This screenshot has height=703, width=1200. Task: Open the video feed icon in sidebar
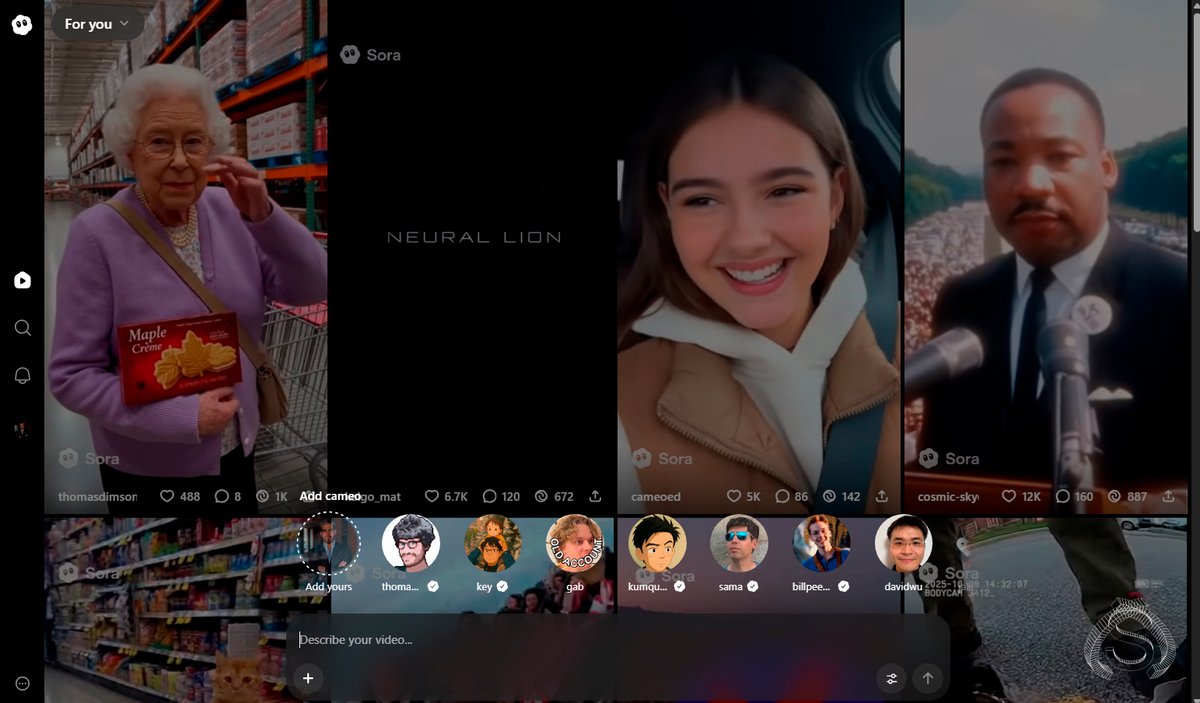pyautogui.click(x=22, y=280)
